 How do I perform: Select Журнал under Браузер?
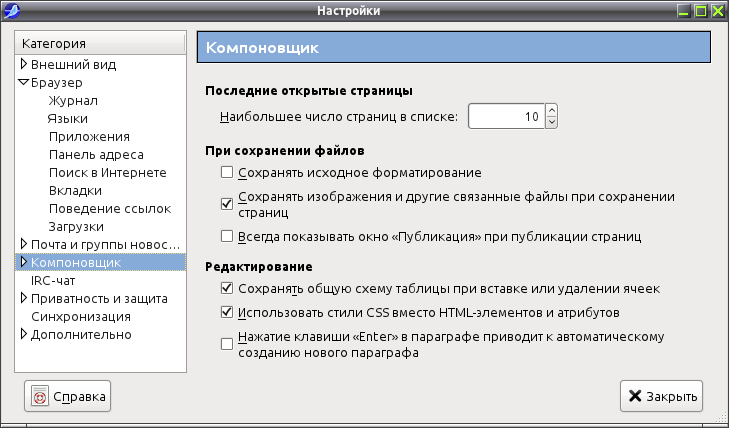[73, 100]
